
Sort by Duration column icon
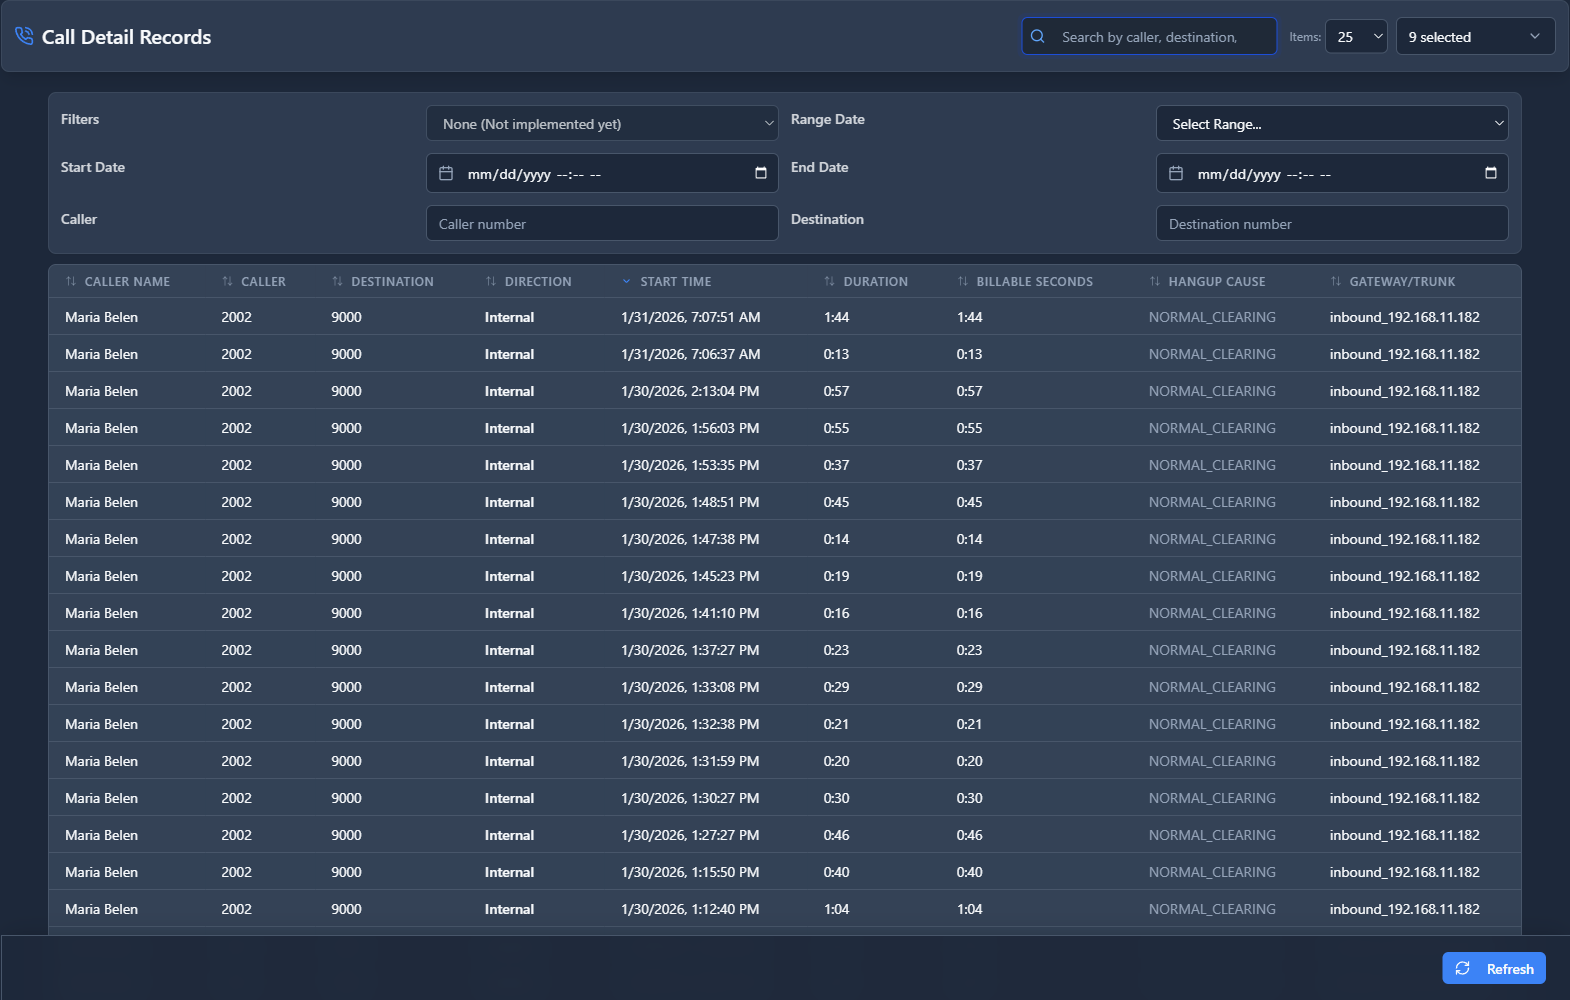(829, 282)
